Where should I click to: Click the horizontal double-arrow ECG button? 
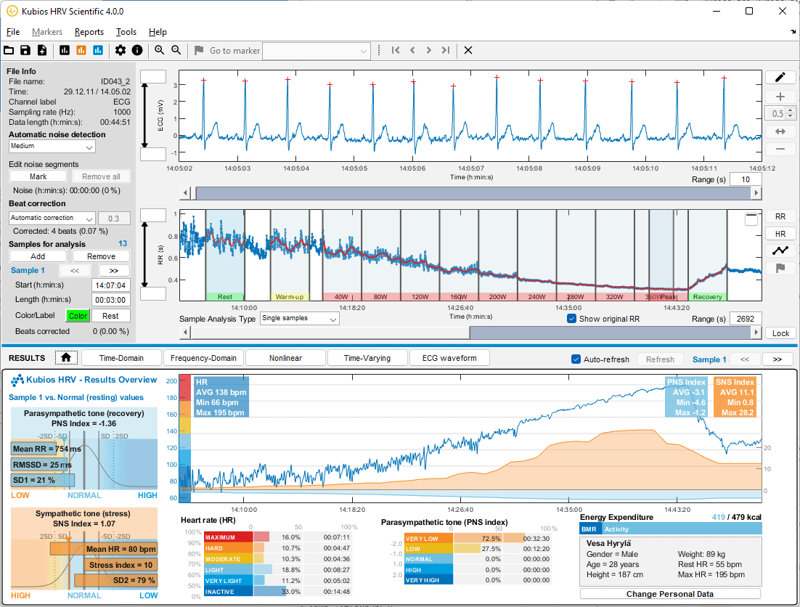780,132
